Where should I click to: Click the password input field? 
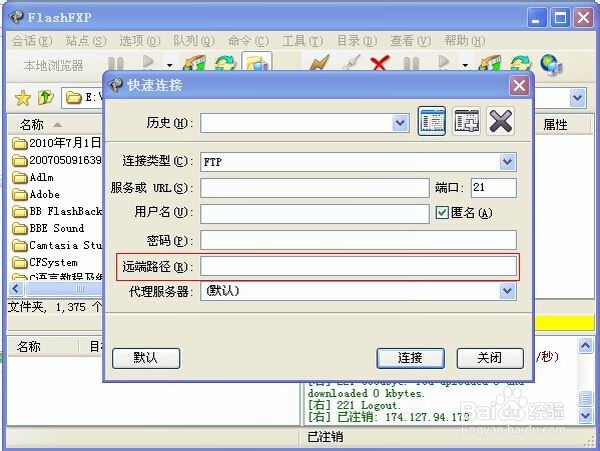[358, 240]
